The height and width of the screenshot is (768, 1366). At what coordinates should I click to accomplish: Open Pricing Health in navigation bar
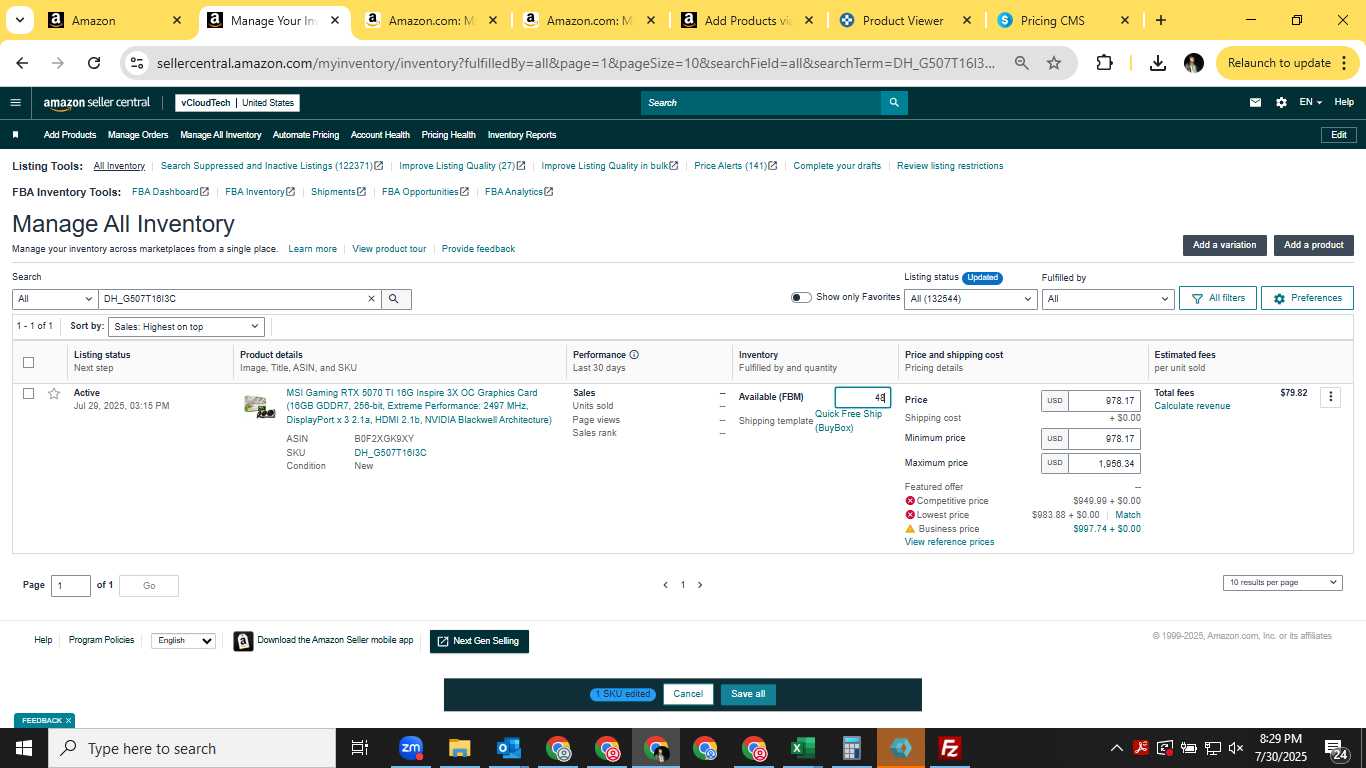click(x=448, y=135)
